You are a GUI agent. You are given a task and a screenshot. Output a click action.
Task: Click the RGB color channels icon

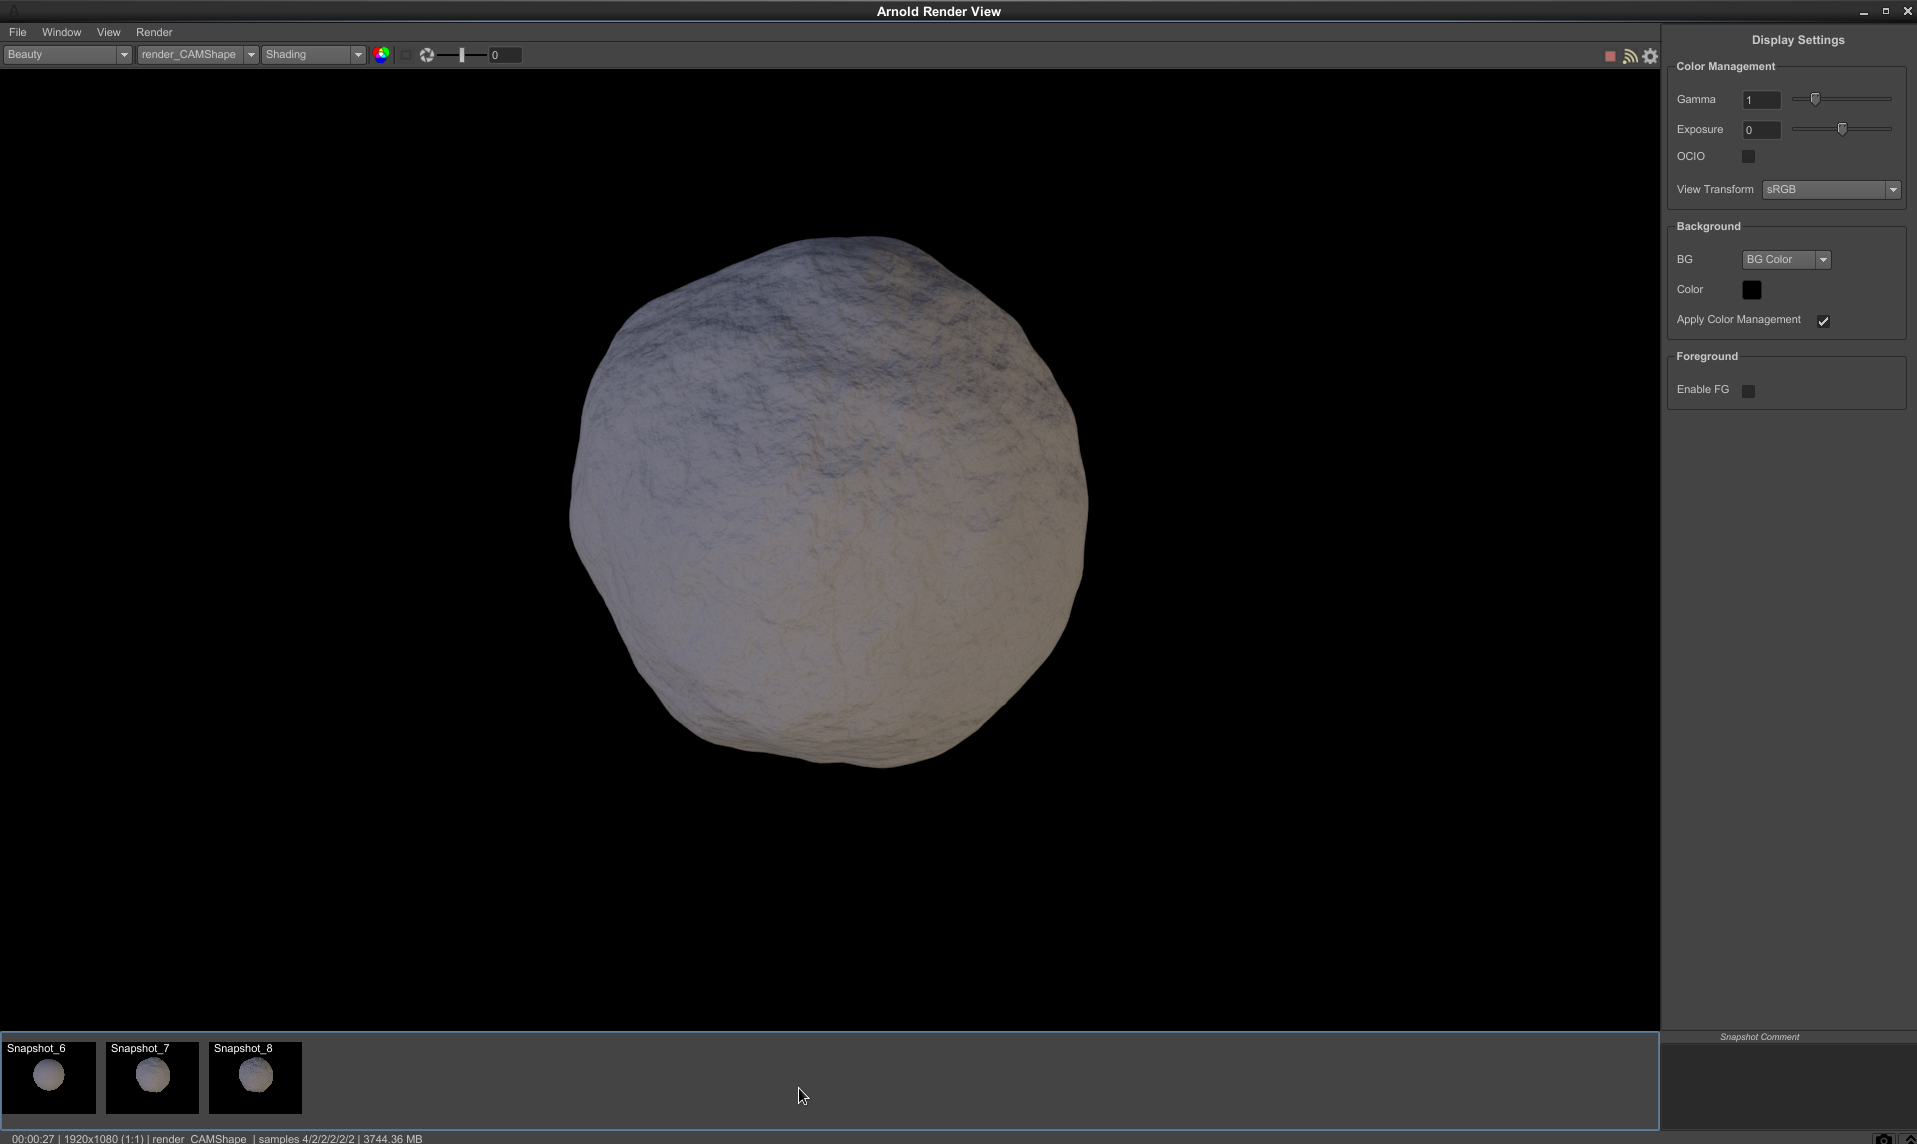click(x=381, y=55)
